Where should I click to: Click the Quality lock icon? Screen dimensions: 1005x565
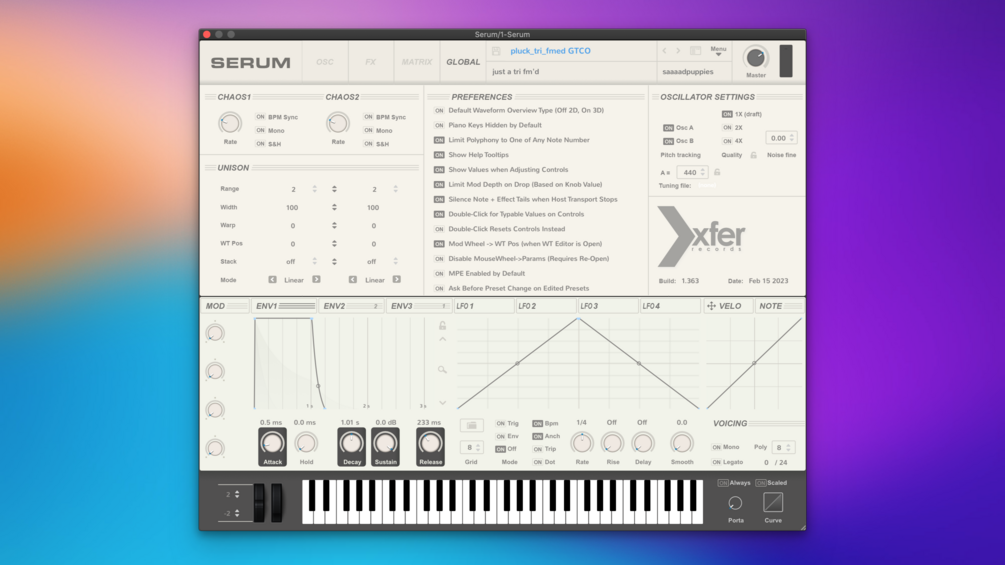point(754,155)
